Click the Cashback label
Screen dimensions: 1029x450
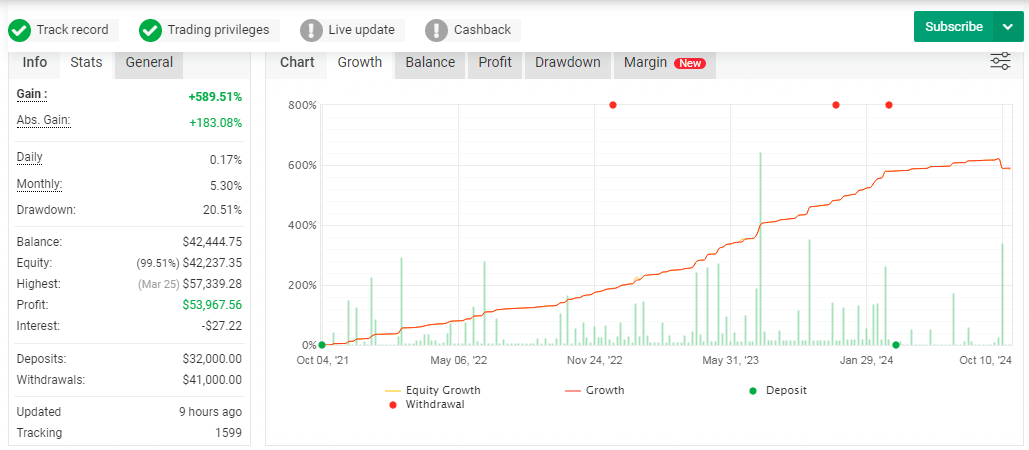482,30
